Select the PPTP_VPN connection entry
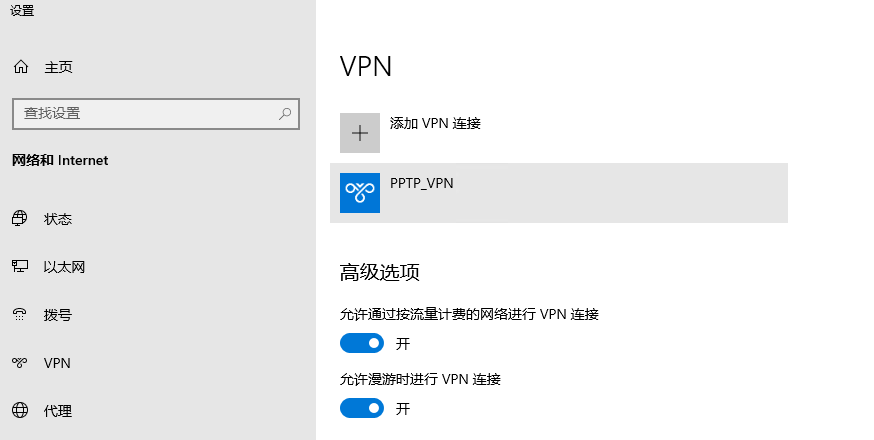This screenshot has height=440, width=874. pyautogui.click(x=560, y=193)
